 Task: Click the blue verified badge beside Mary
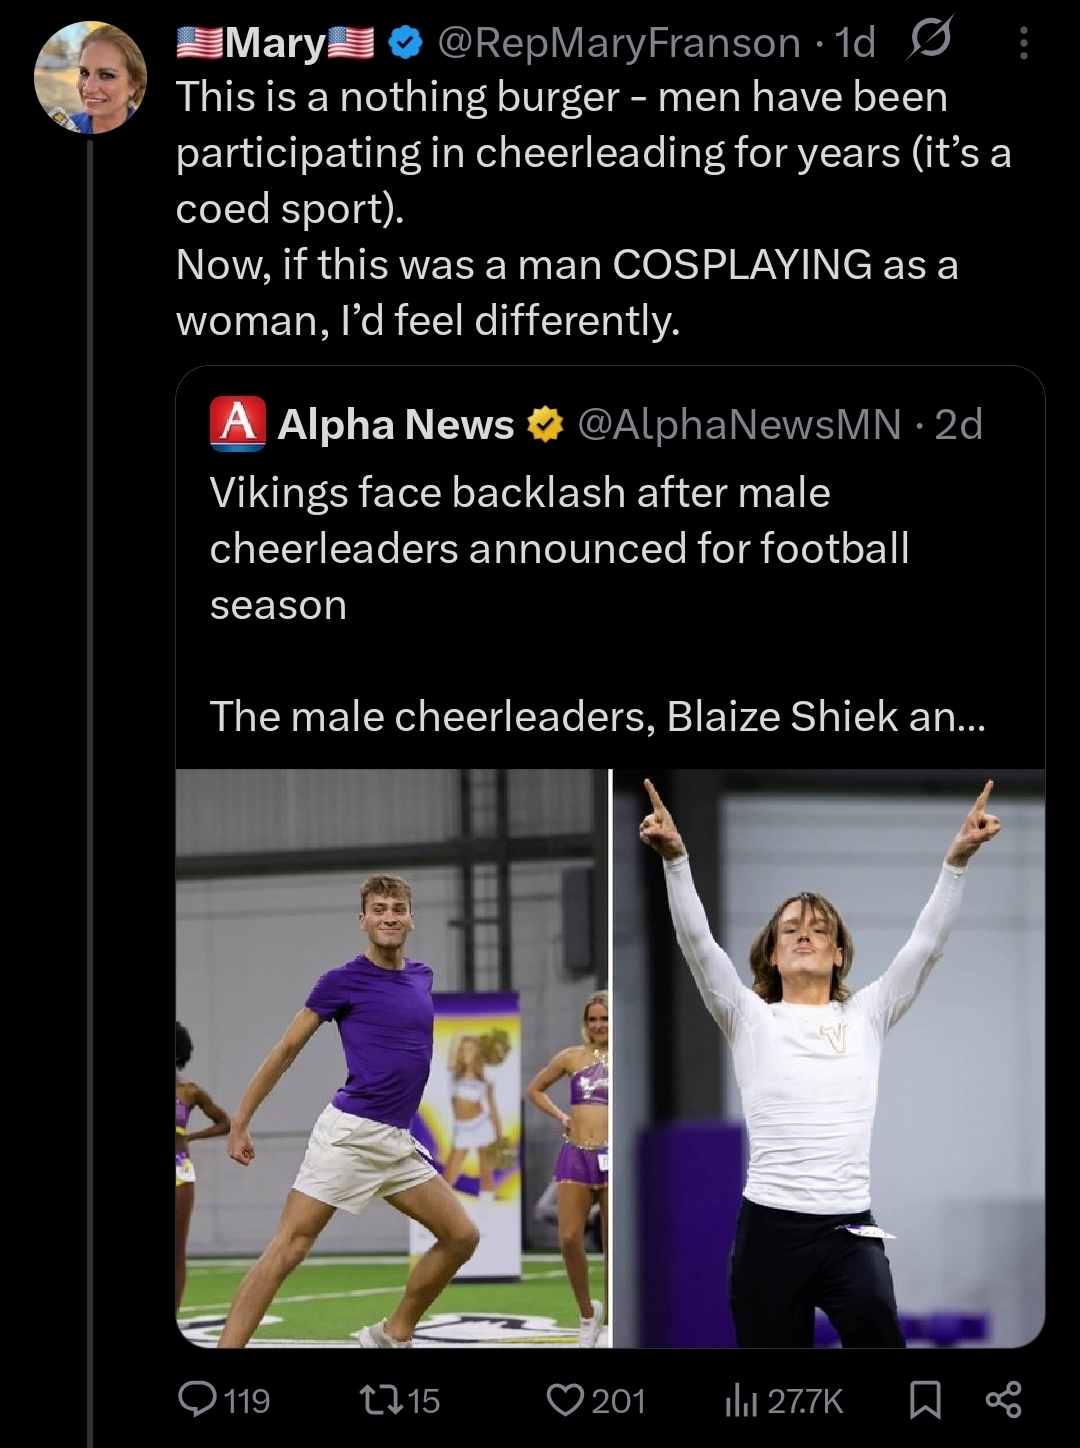pyautogui.click(x=404, y=43)
